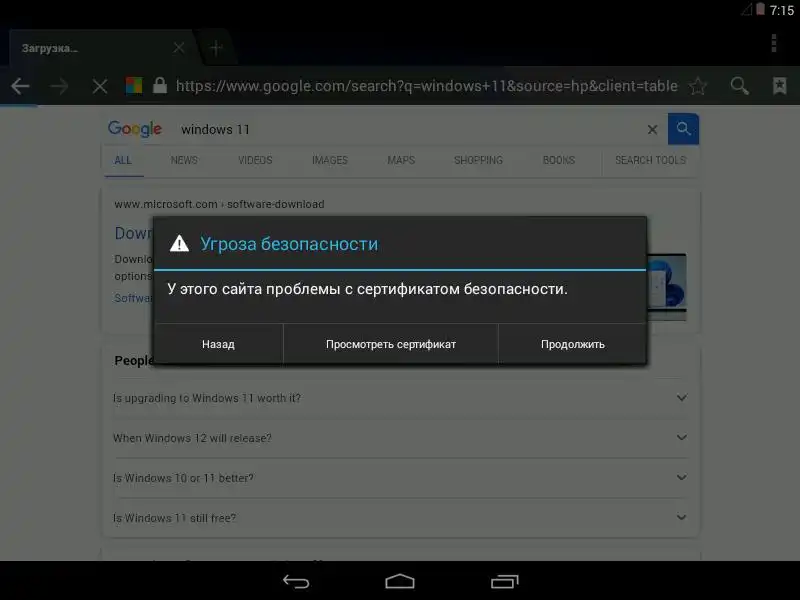This screenshot has height=600, width=800.
Task: Tap the www.microsoft.com › software-download result URL
Action: [219, 204]
